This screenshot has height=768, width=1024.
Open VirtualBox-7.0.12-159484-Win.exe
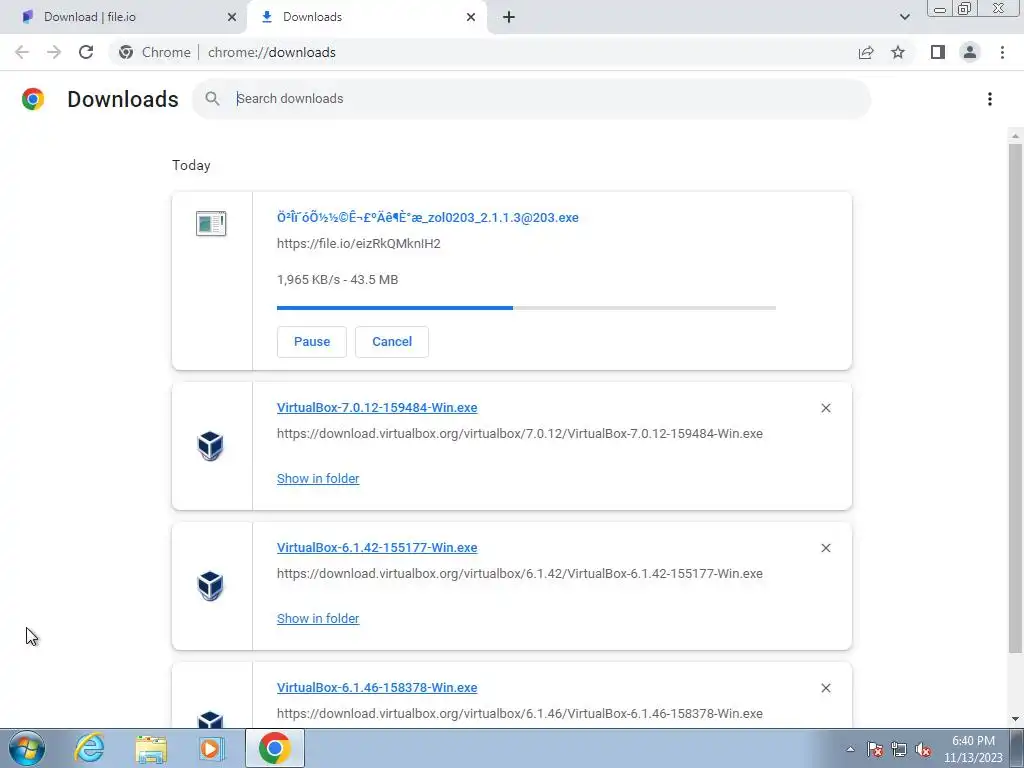tap(377, 408)
